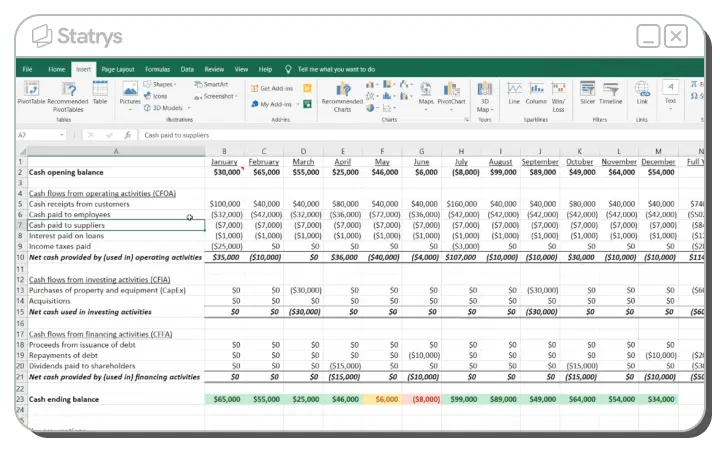This screenshot has height=453, width=720.
Task: Expand the Name Box dropdown arrow
Action: tap(62, 135)
